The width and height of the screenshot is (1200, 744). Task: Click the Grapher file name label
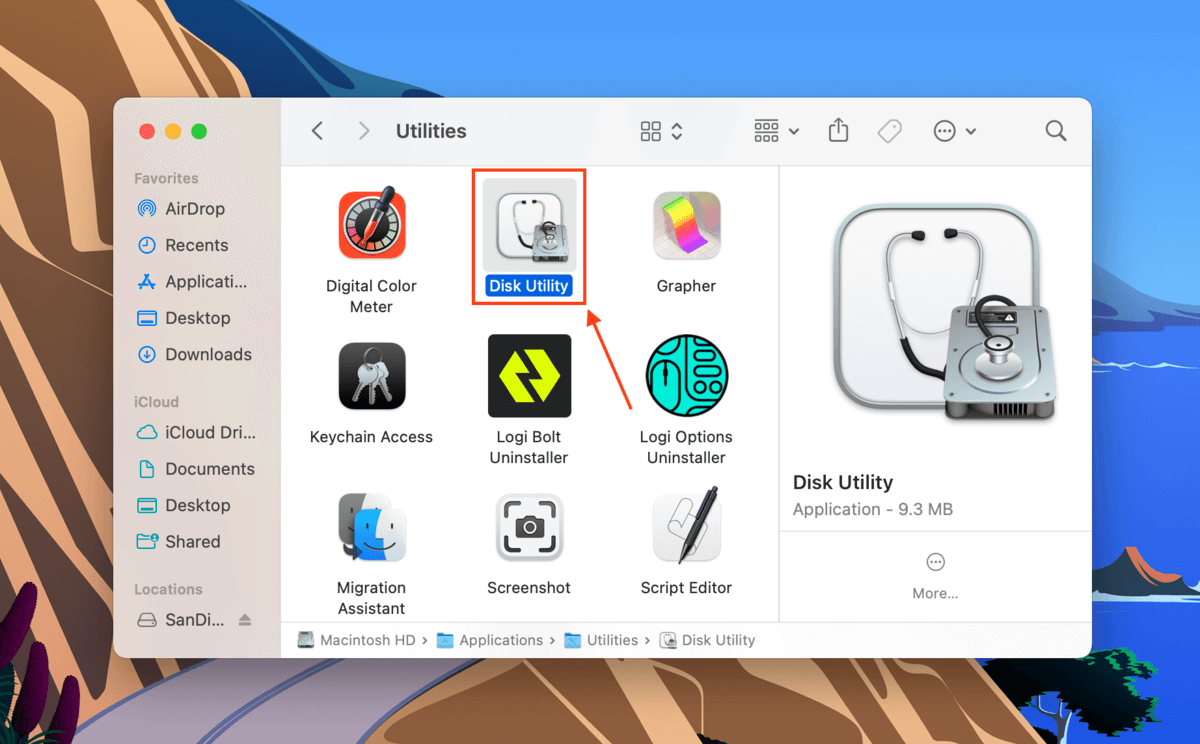[686, 286]
